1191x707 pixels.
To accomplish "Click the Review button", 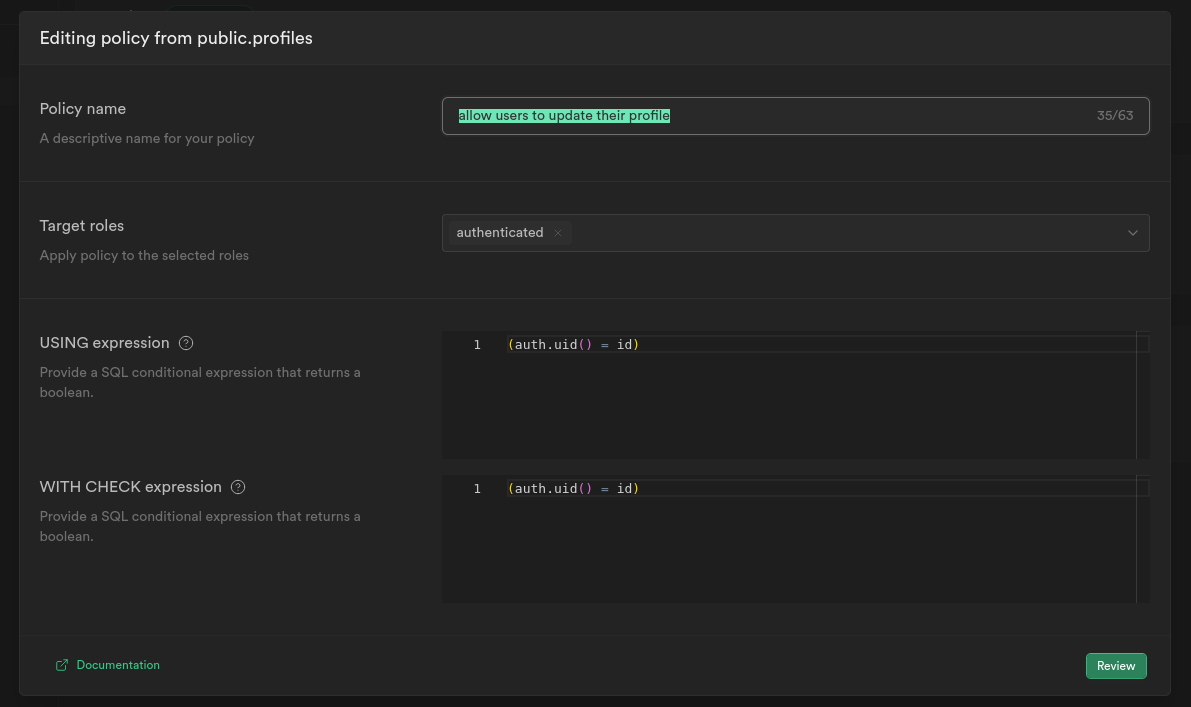I will coord(1116,665).
